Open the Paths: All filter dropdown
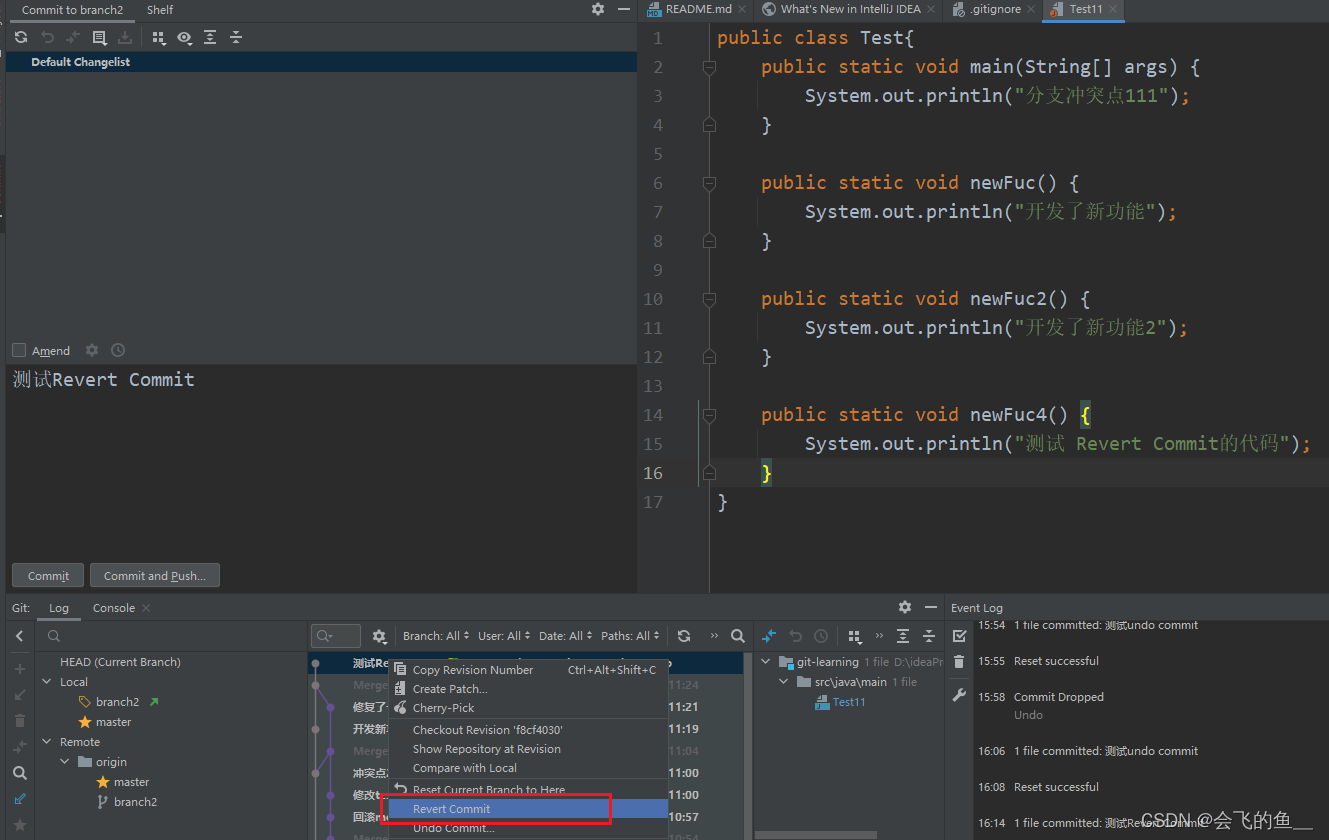Screen dimensions: 1329x840 pyautogui.click(x=630, y=636)
